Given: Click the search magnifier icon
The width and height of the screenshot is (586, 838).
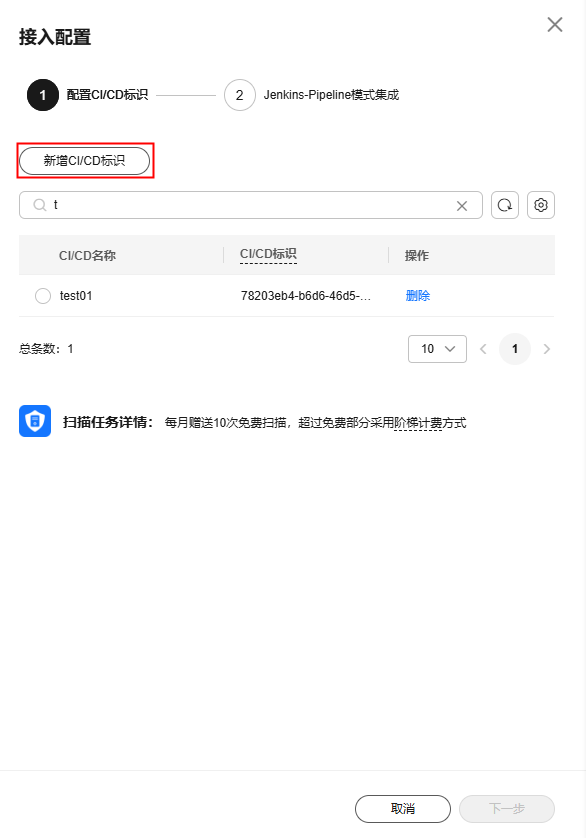Looking at the screenshot, I should [x=40, y=205].
